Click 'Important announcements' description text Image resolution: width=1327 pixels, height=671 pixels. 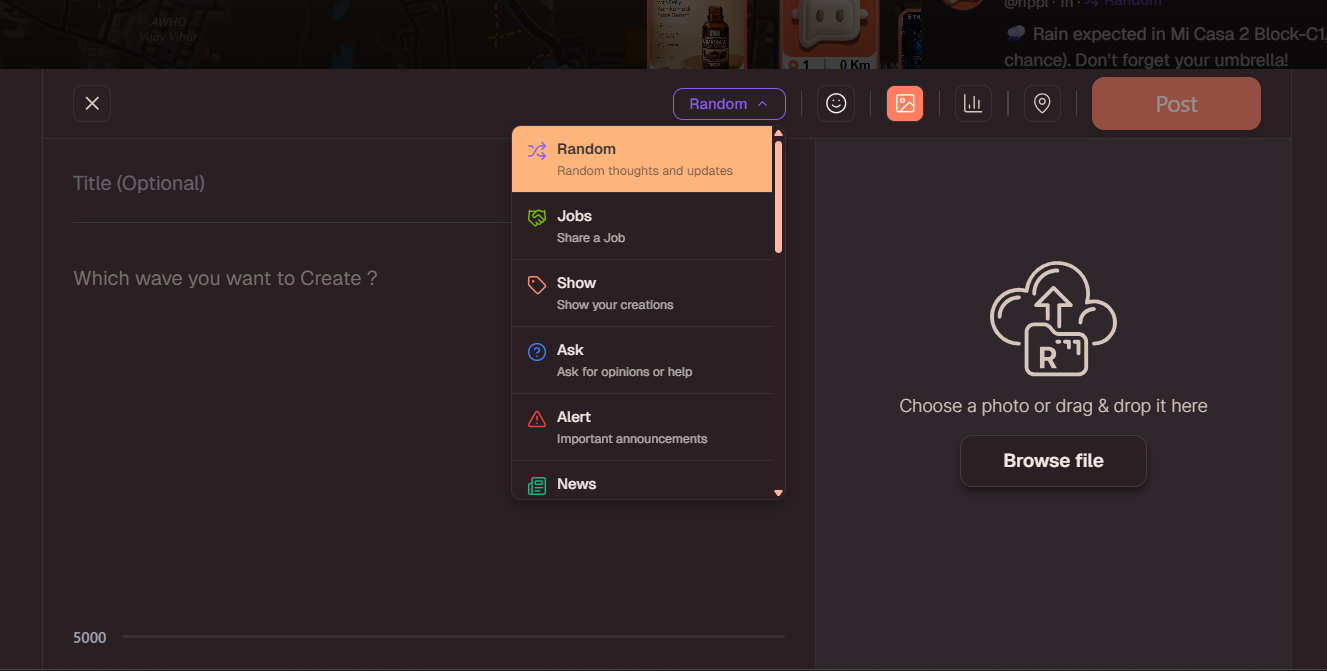pos(632,439)
